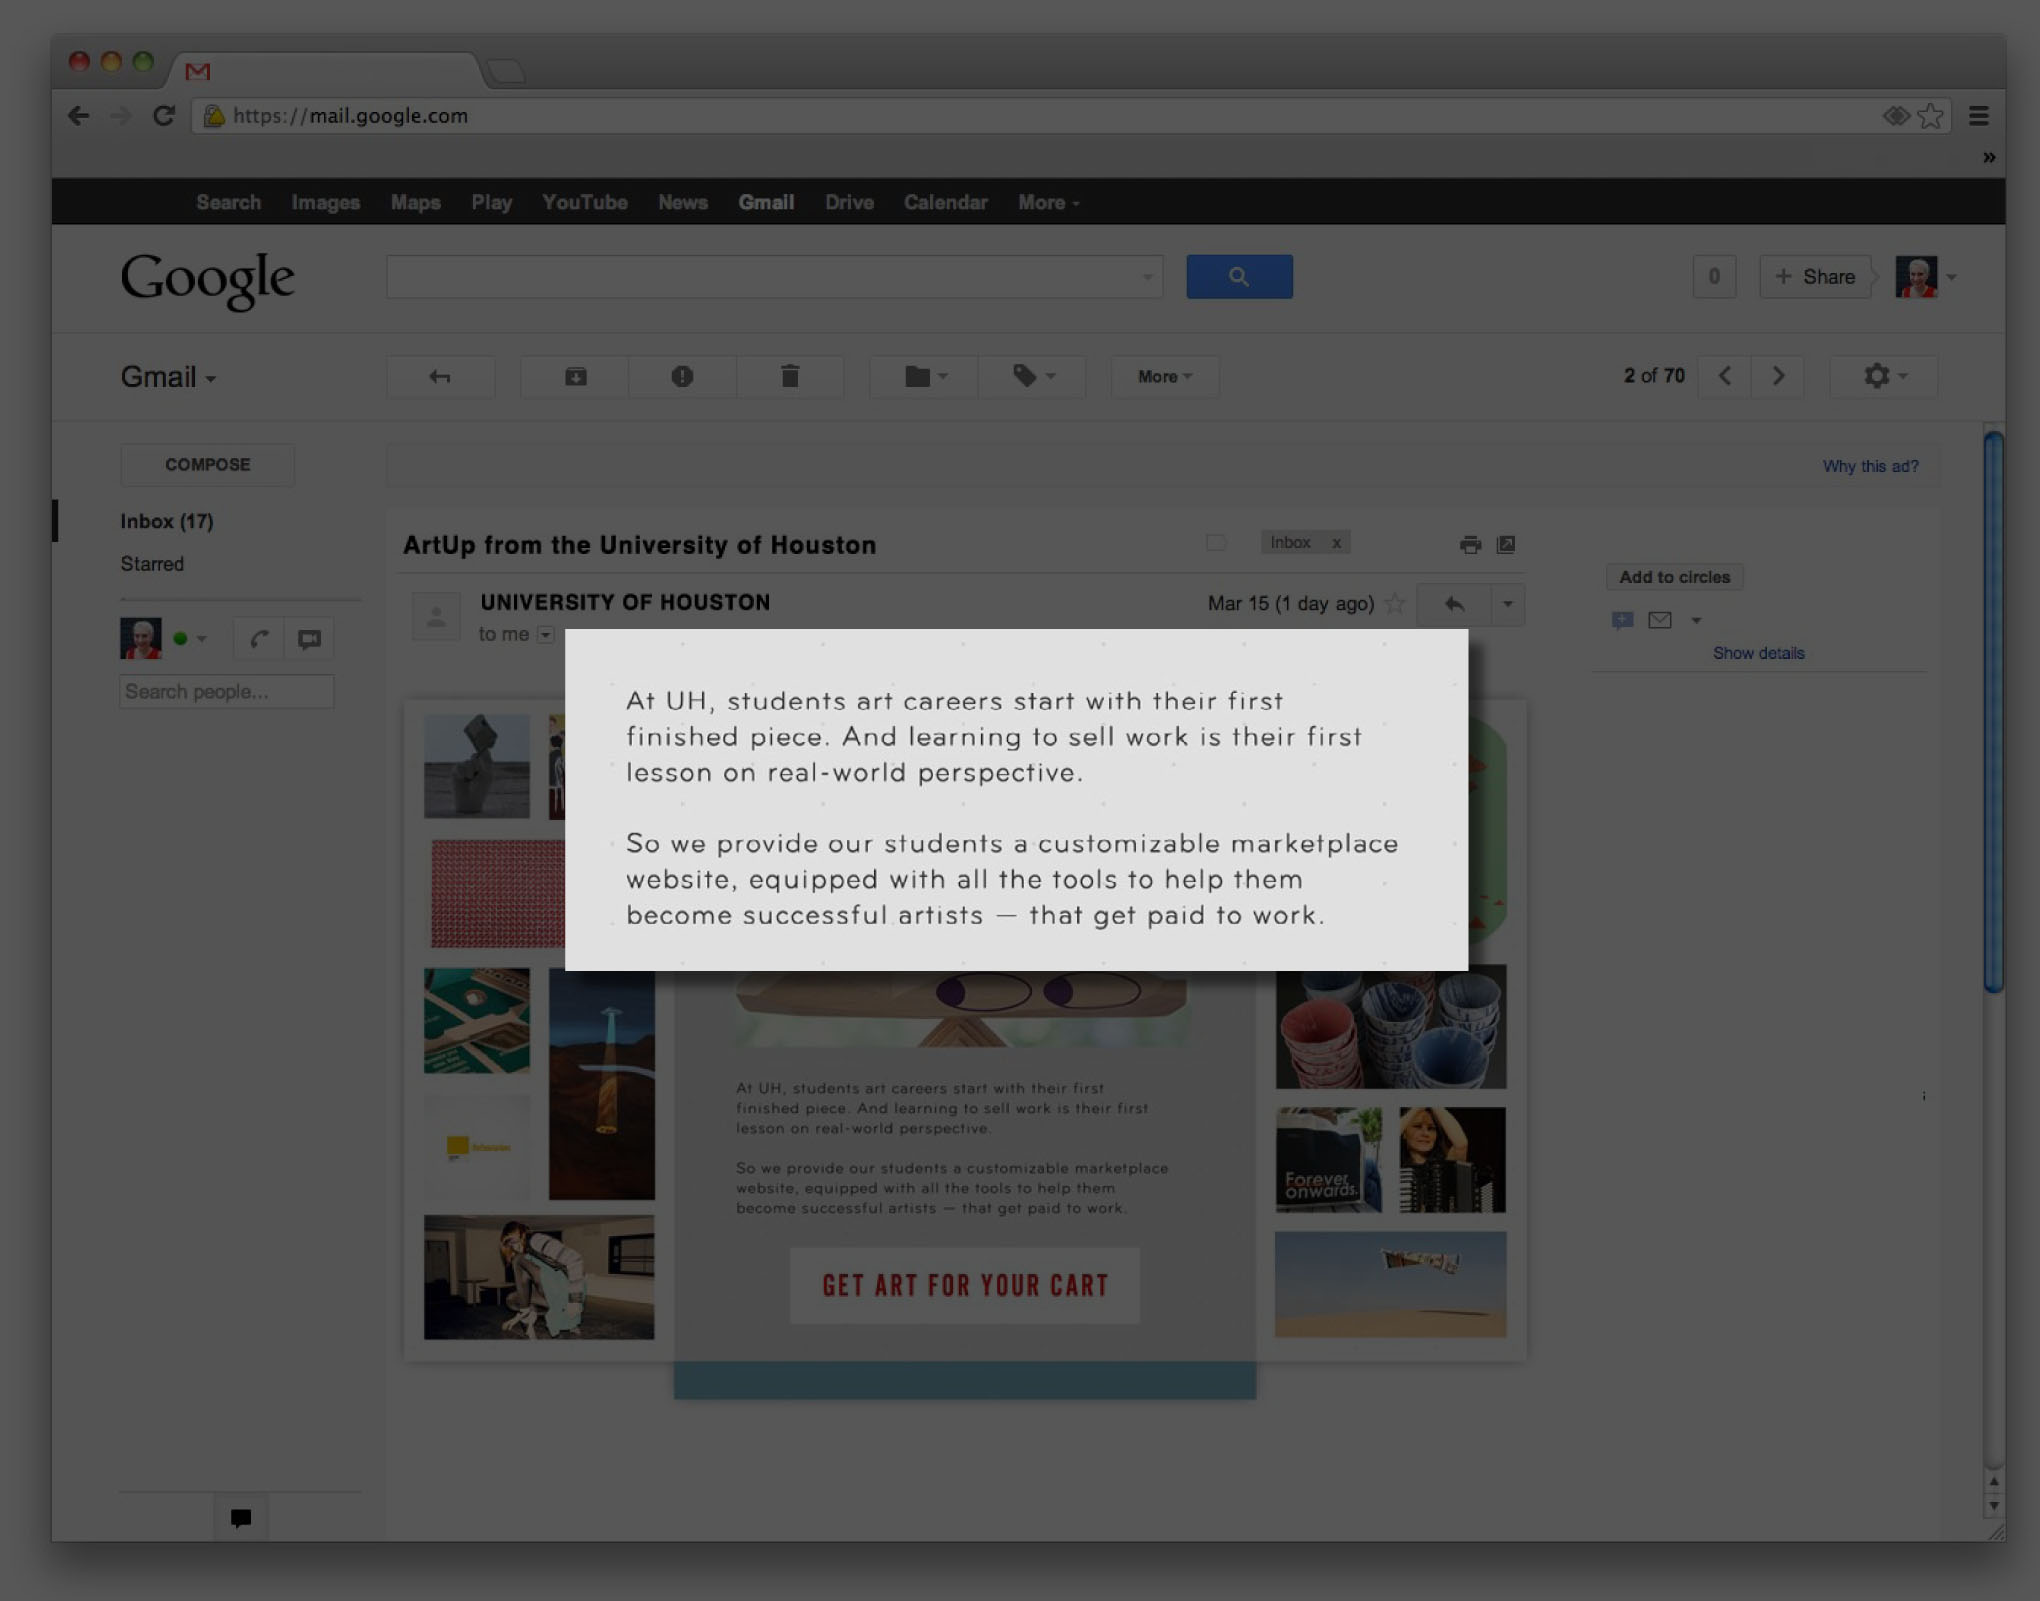2040x1601 pixels.
Task: Expand the More menu in the Google bar
Action: (x=1048, y=202)
